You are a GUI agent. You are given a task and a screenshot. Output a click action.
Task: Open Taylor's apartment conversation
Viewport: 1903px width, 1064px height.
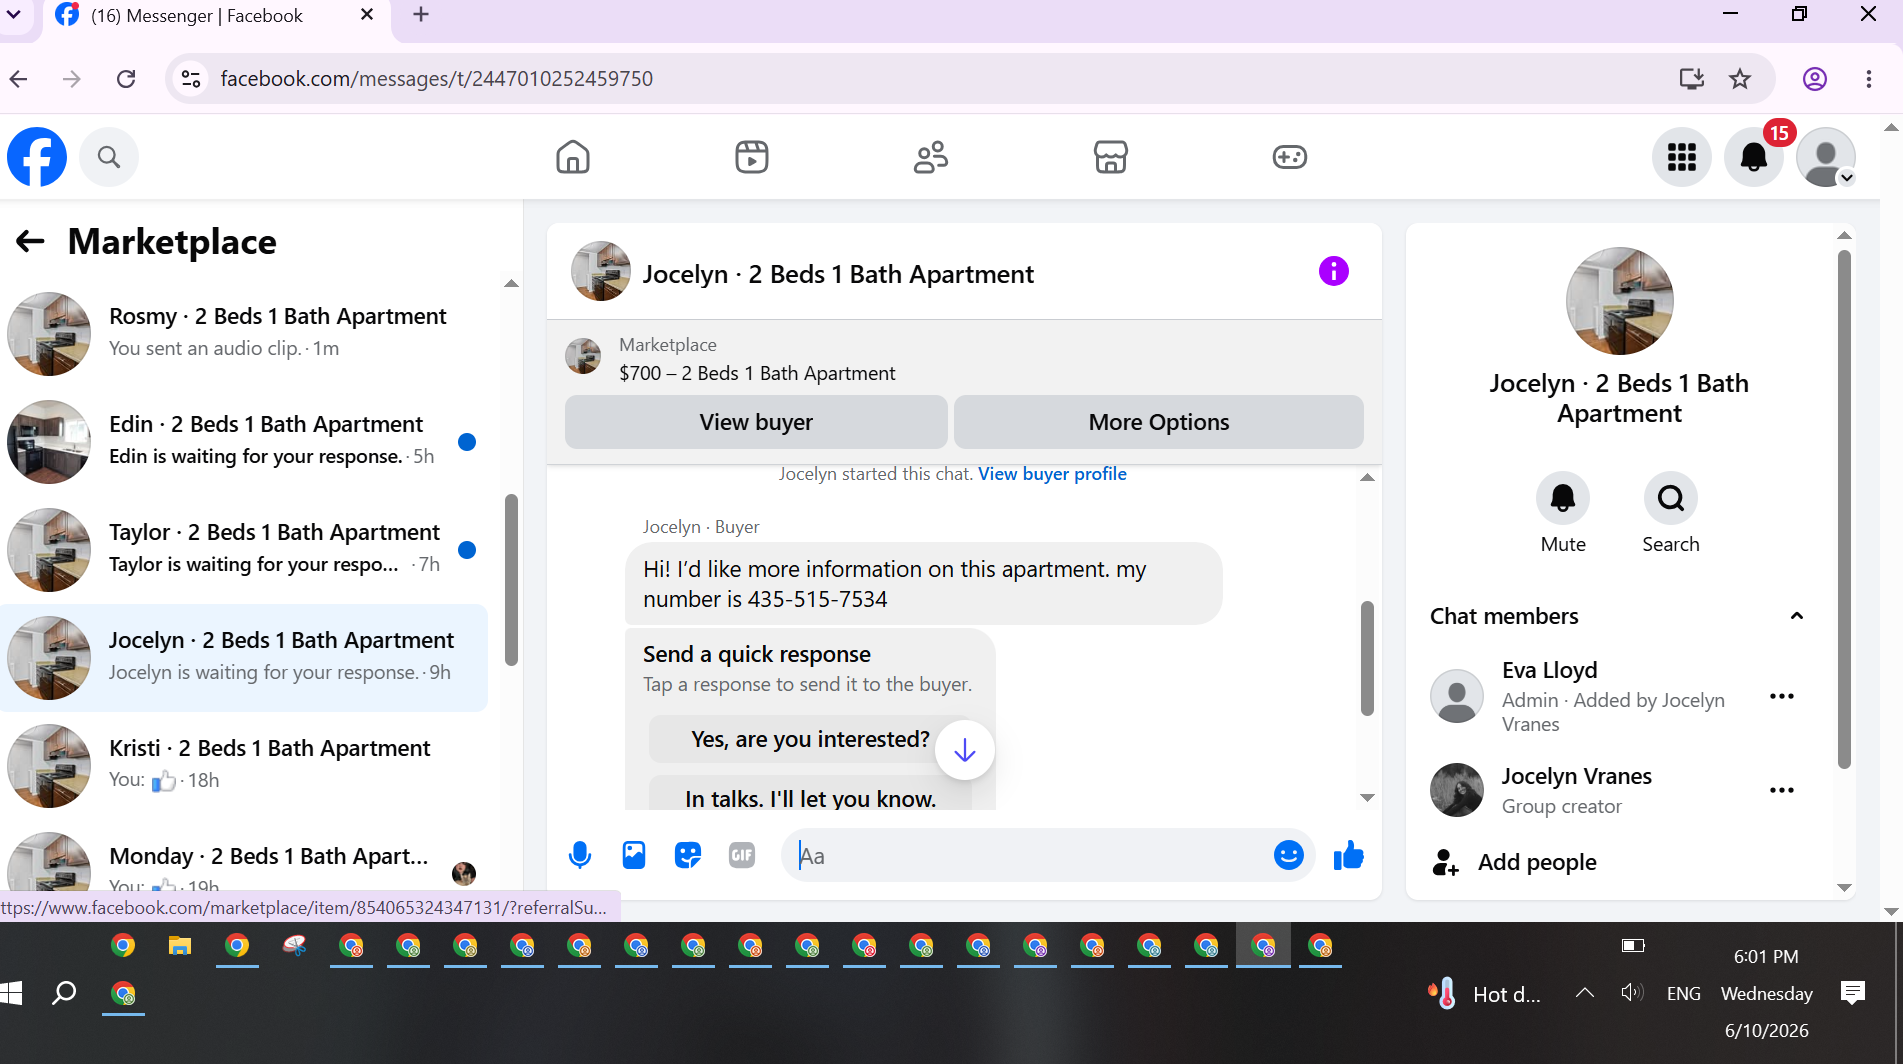(x=244, y=549)
